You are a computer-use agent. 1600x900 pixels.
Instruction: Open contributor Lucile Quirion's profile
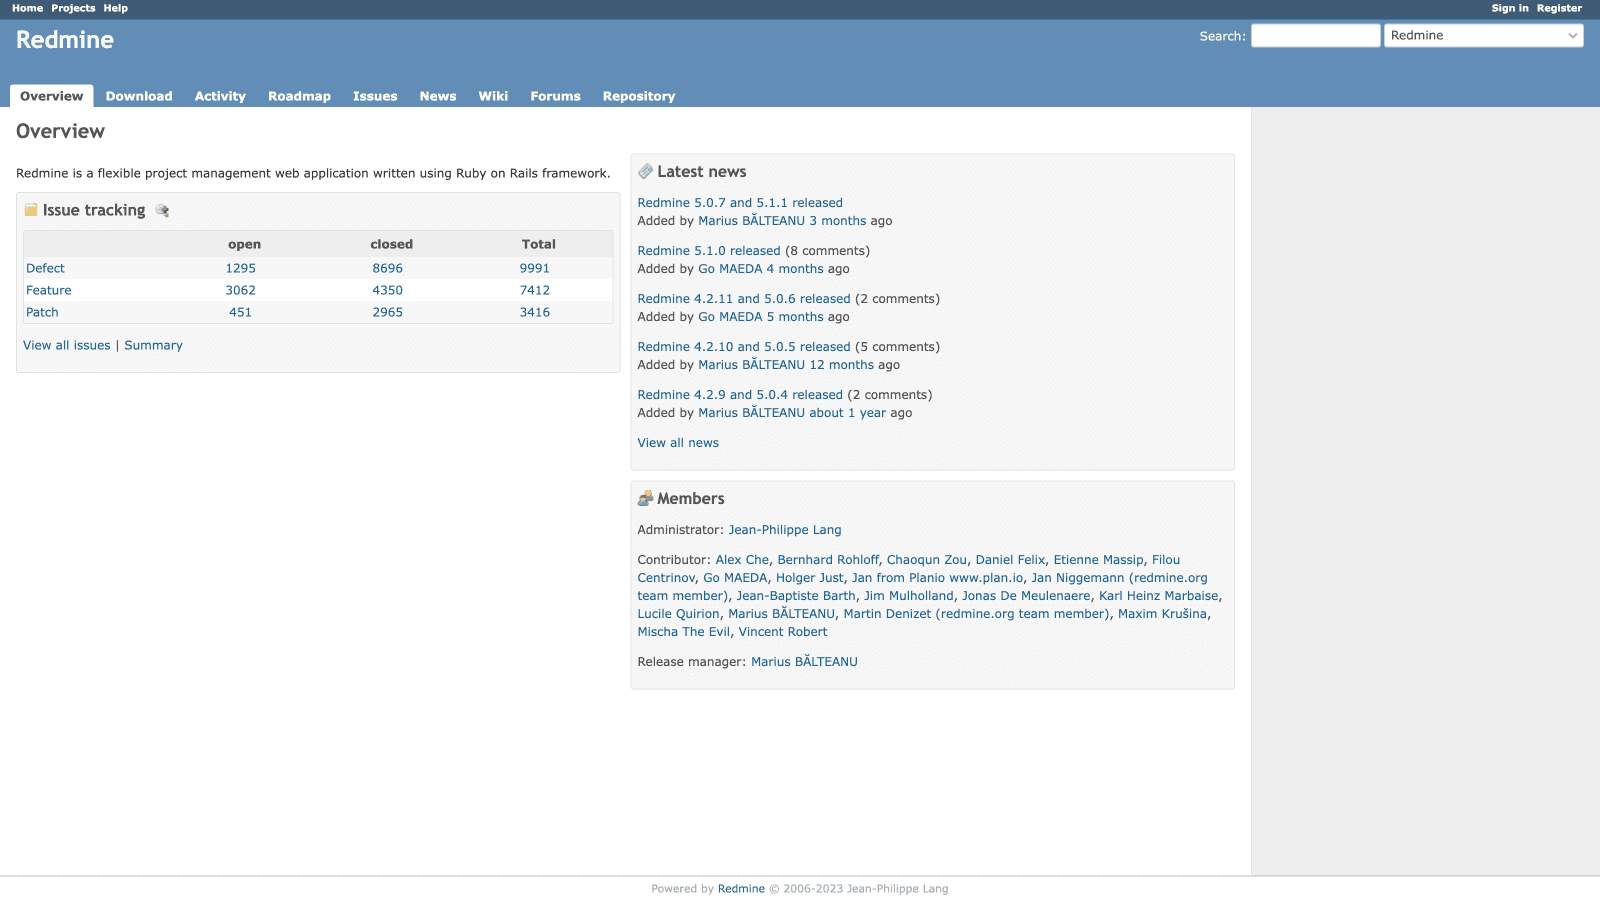(678, 614)
